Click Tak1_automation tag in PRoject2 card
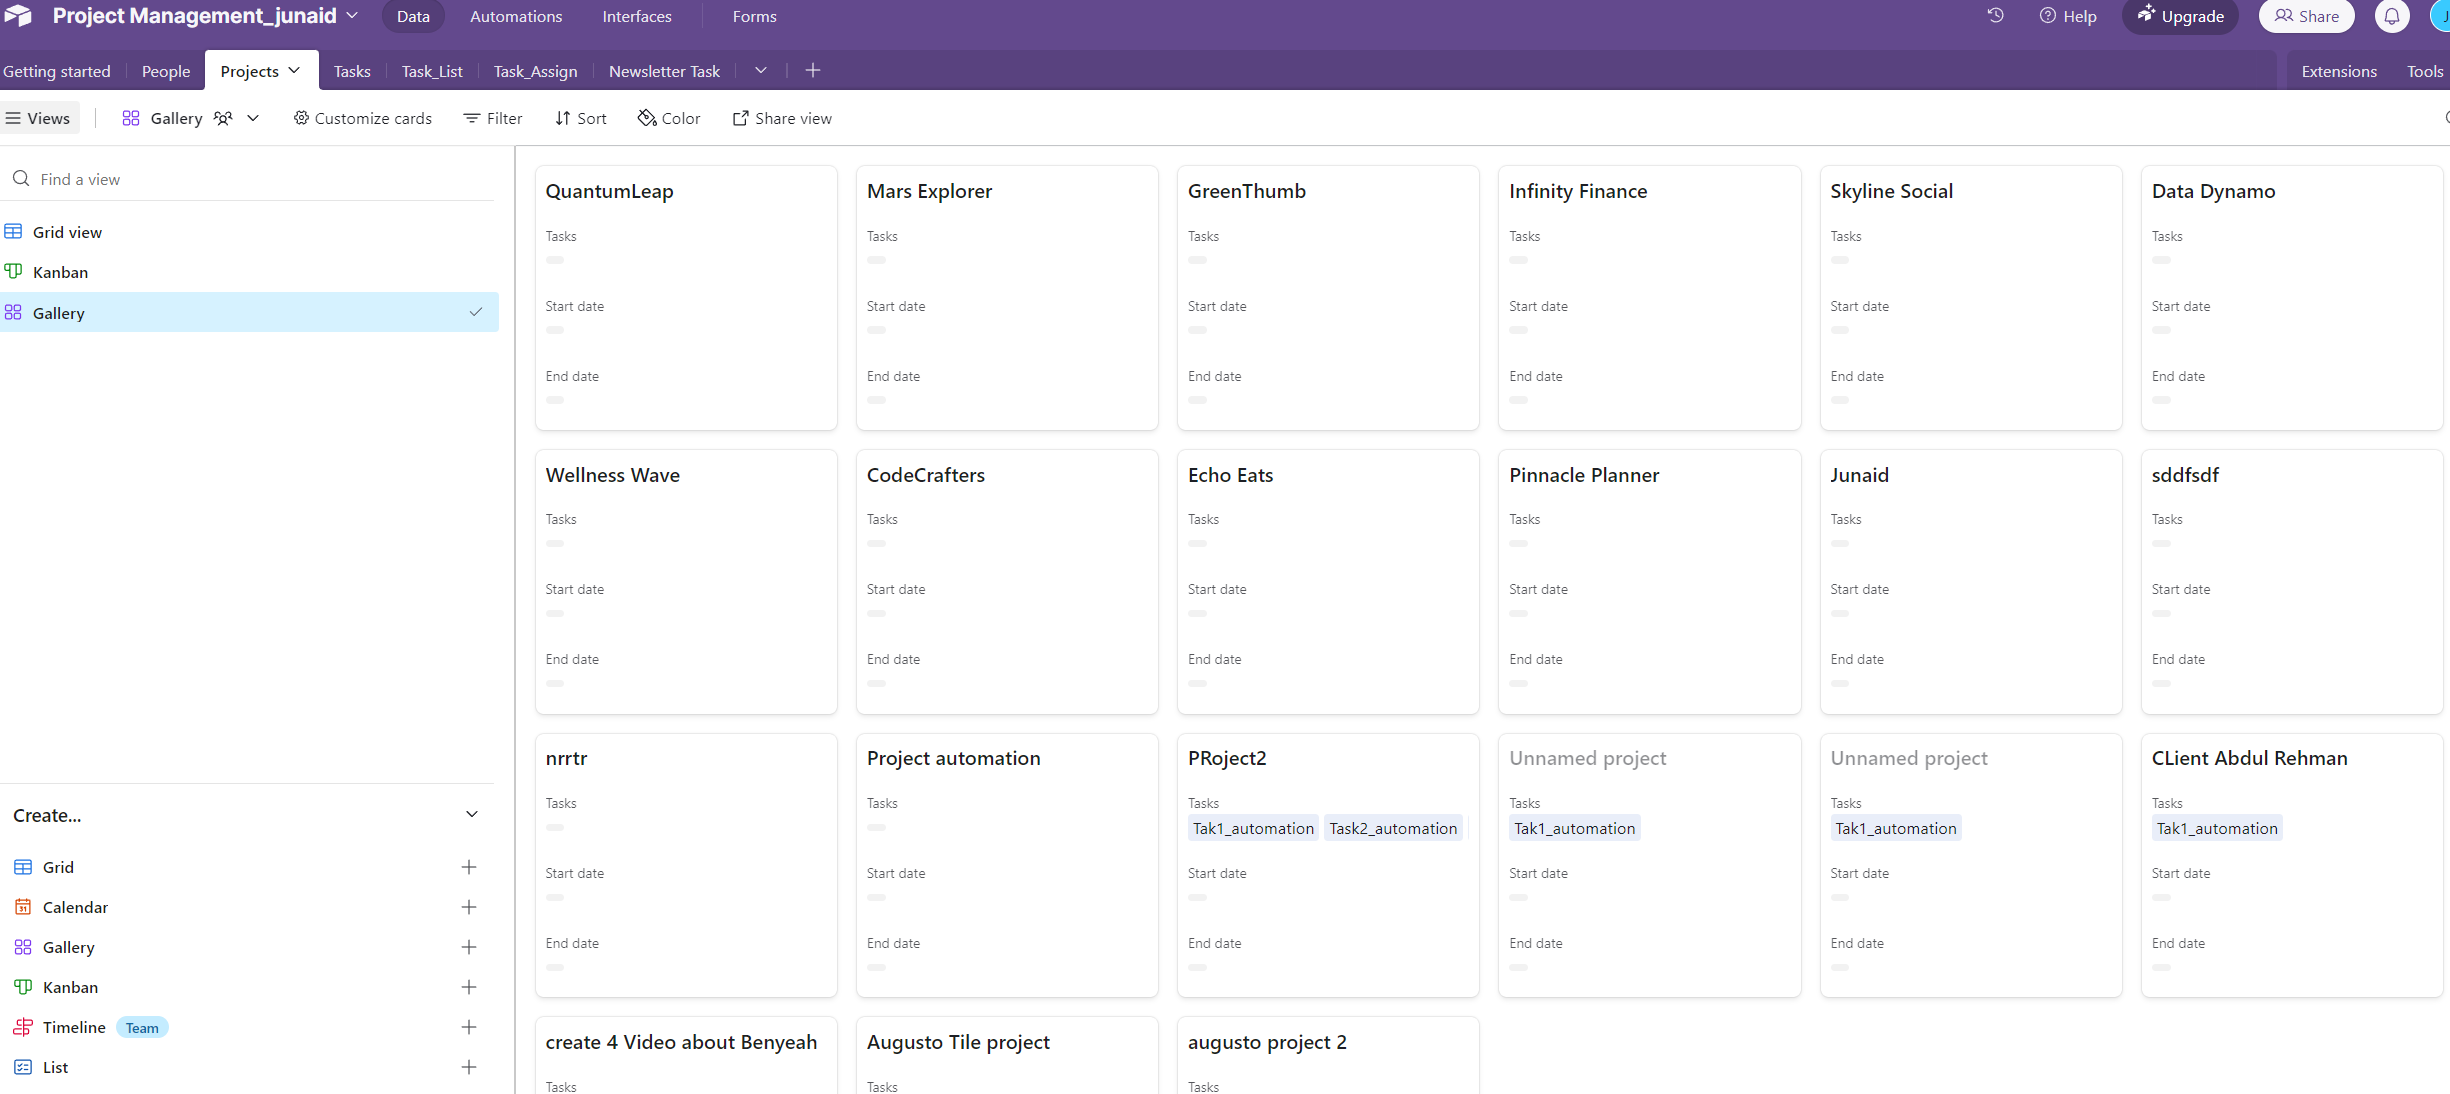Screen dimensions: 2450x1094 [1253, 828]
